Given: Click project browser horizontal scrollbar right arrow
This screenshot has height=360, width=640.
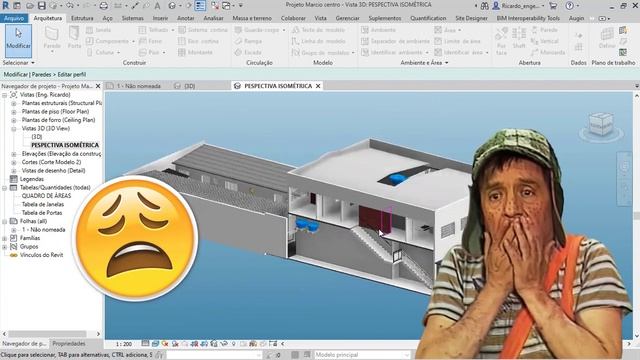Looking at the screenshot, I should tap(98, 334).
